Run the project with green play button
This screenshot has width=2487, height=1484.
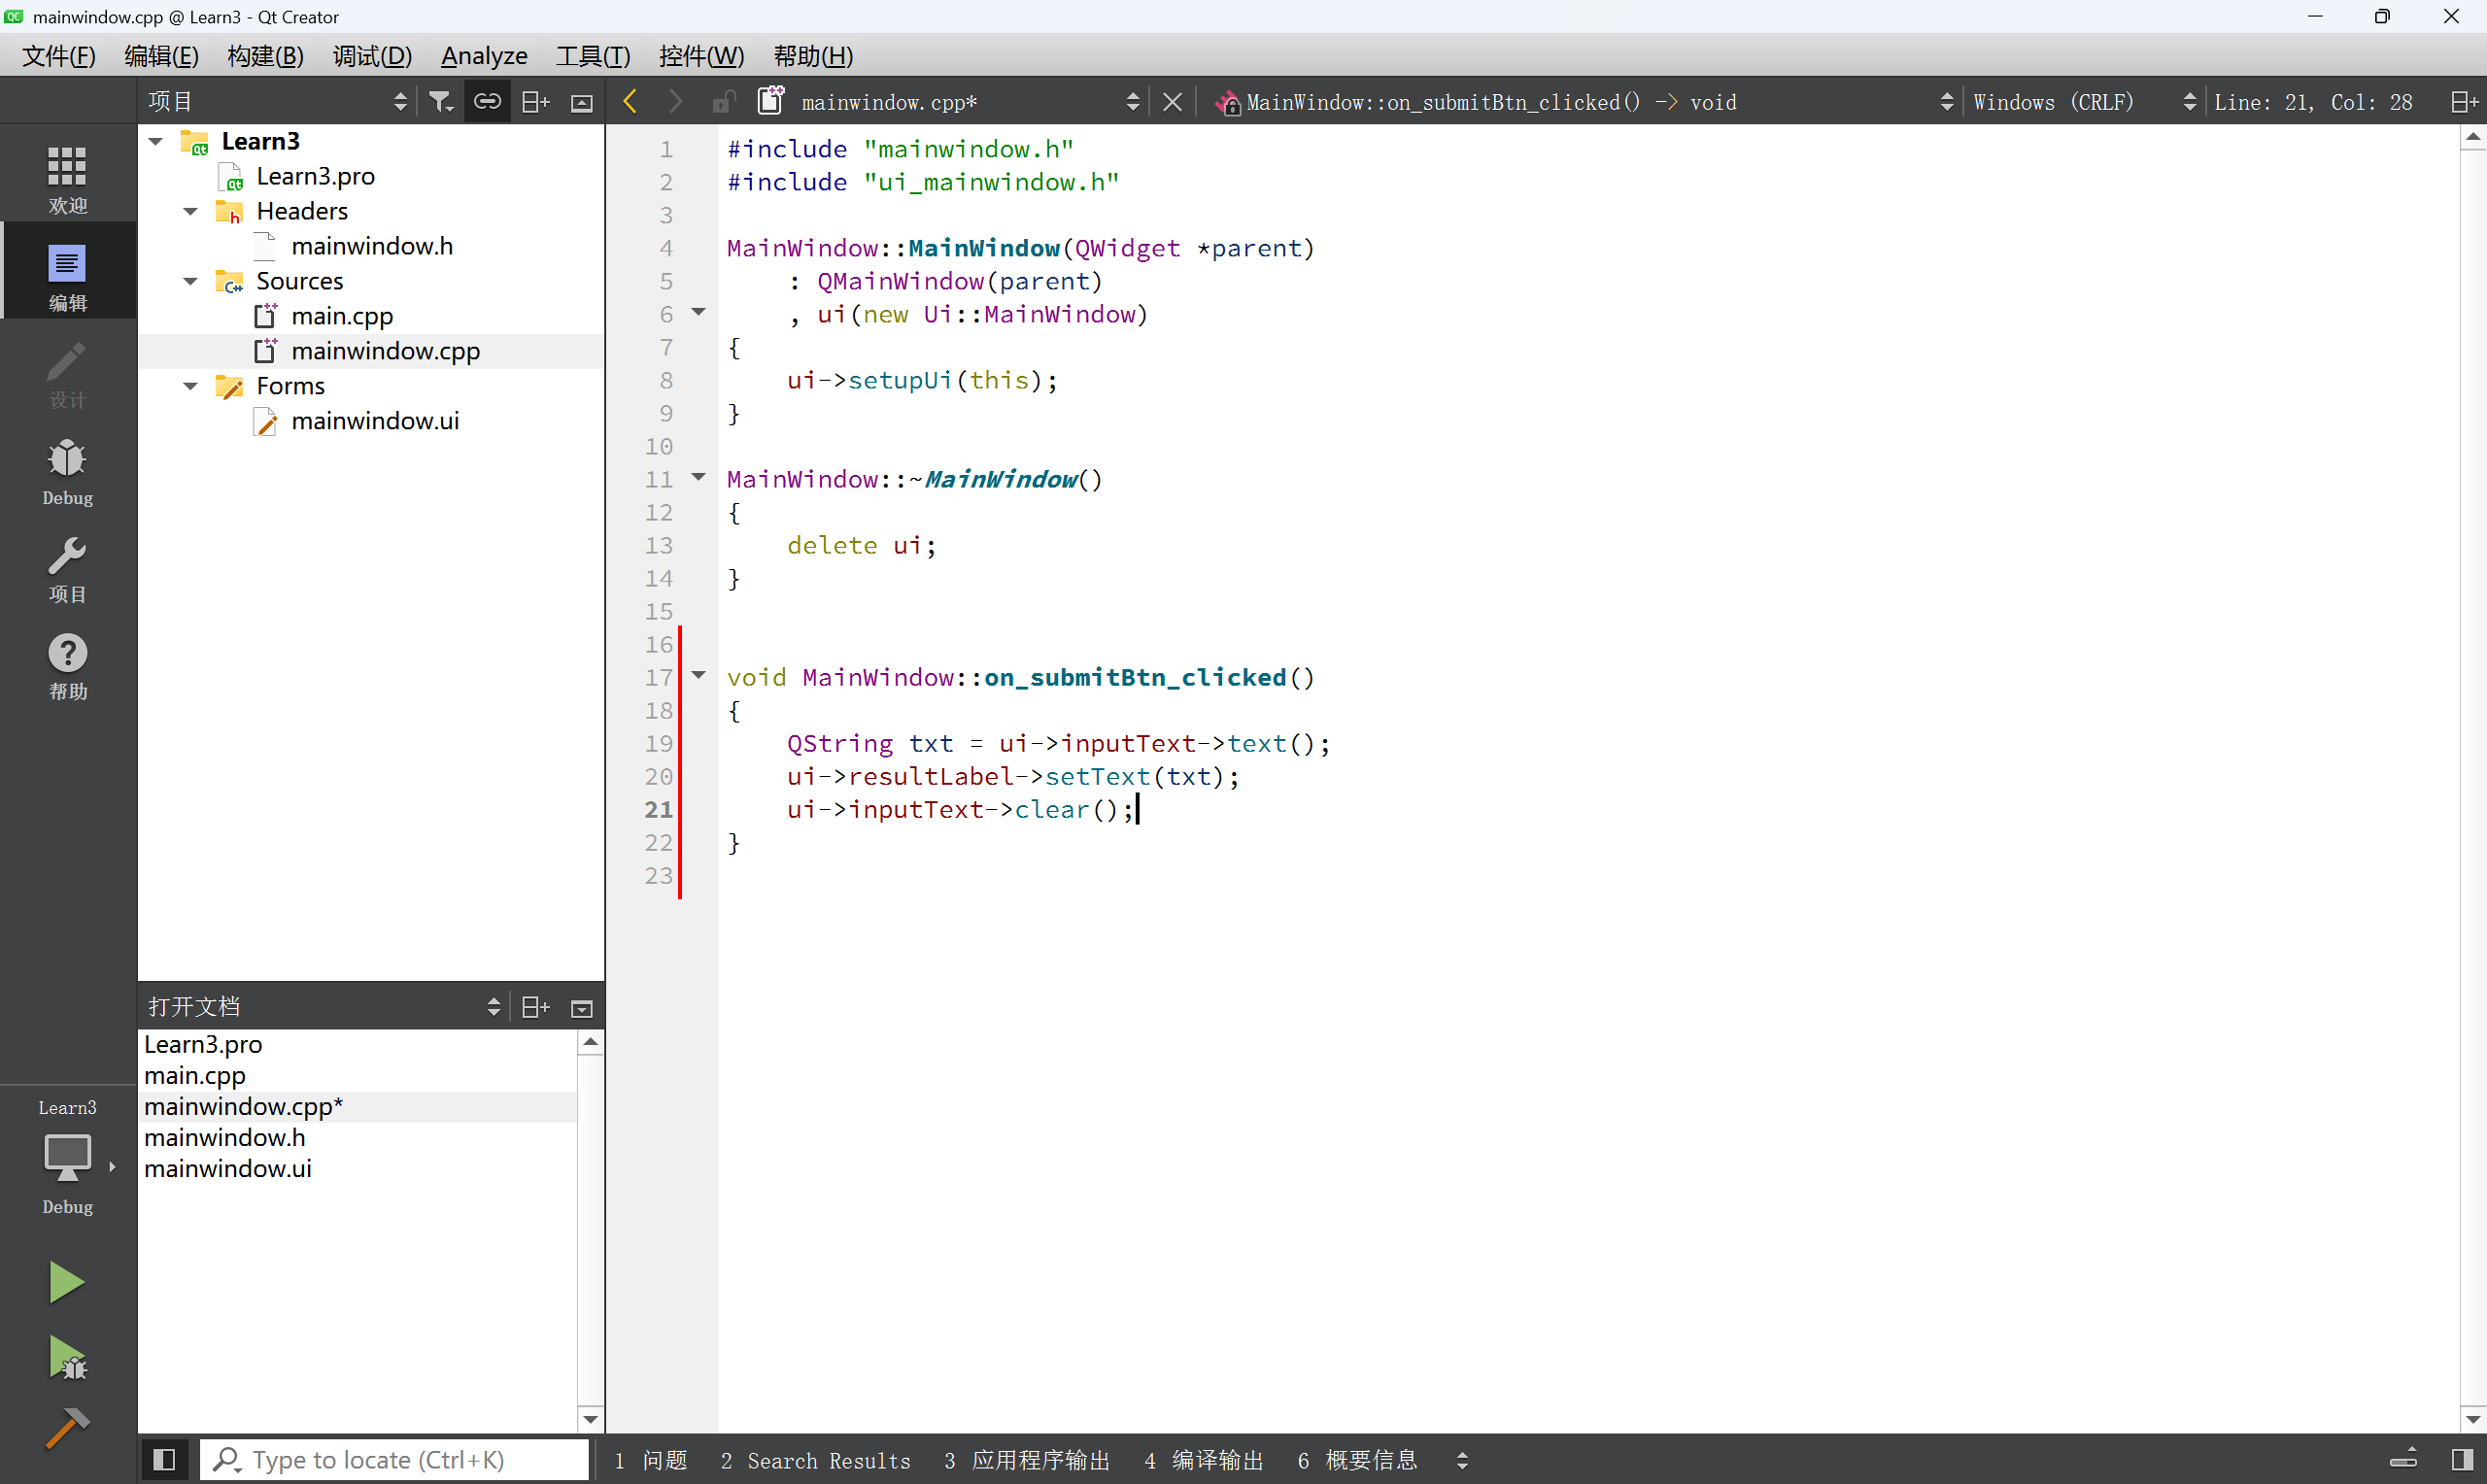[66, 1282]
